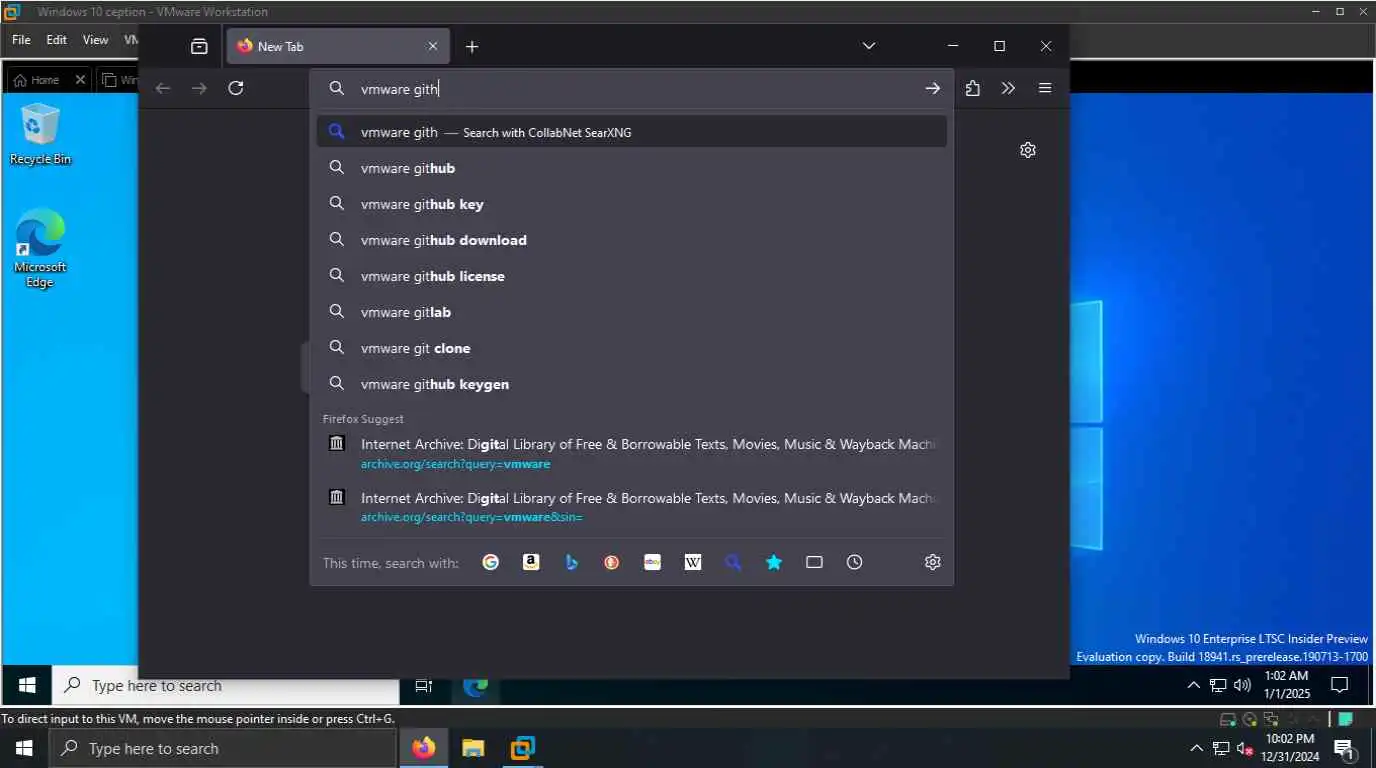Viewport: 1376px width, 768px height.
Task: Search bookmarks via the star icon
Action: [774, 562]
